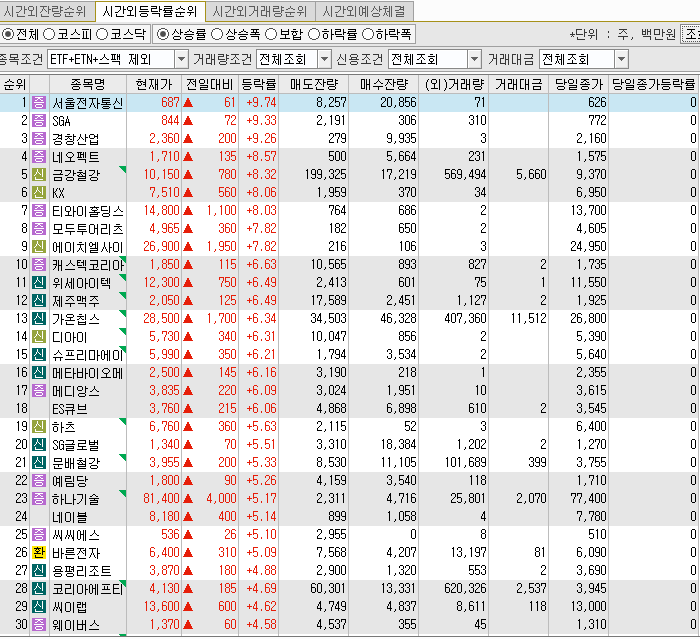
Task: Click the 신 icon beside KX
Action: click(39, 192)
